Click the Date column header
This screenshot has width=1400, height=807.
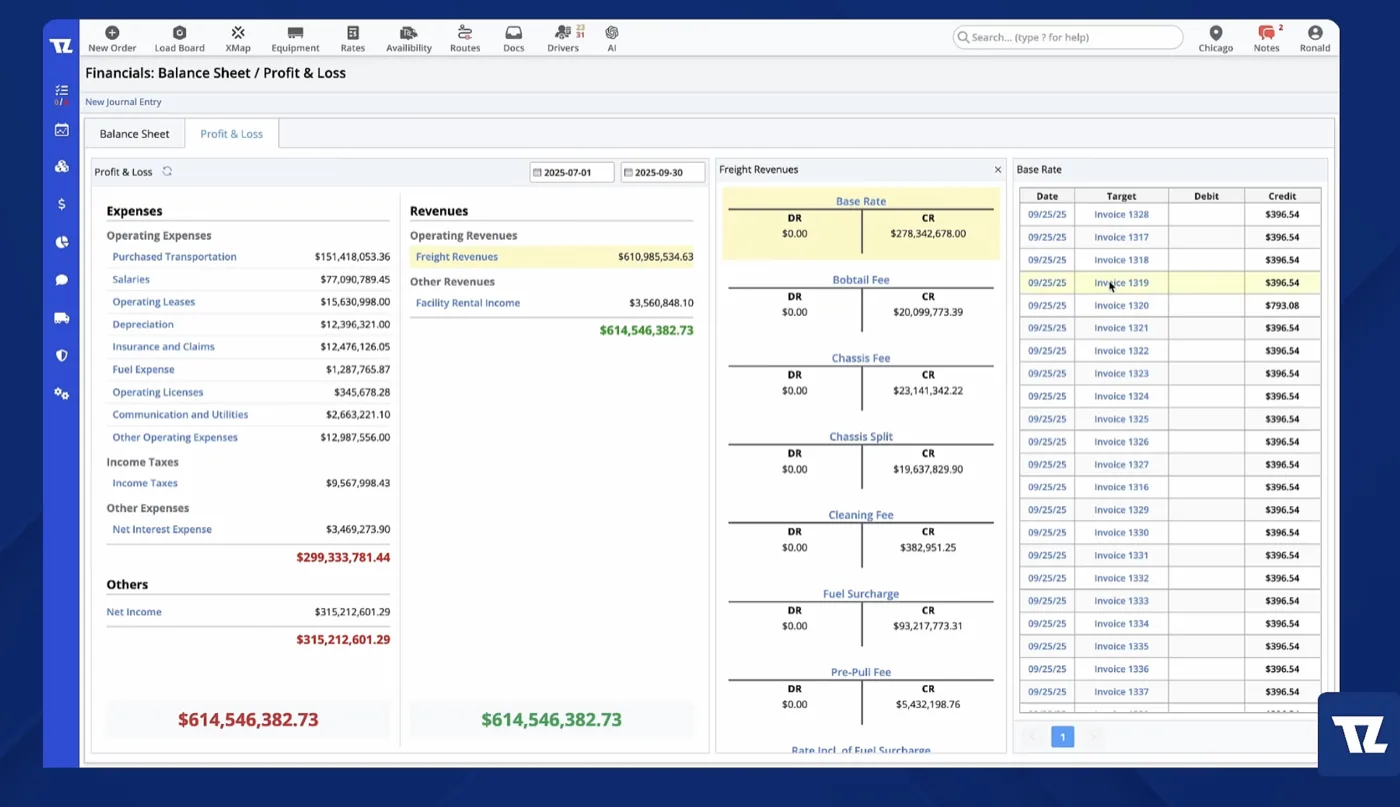tap(1047, 196)
